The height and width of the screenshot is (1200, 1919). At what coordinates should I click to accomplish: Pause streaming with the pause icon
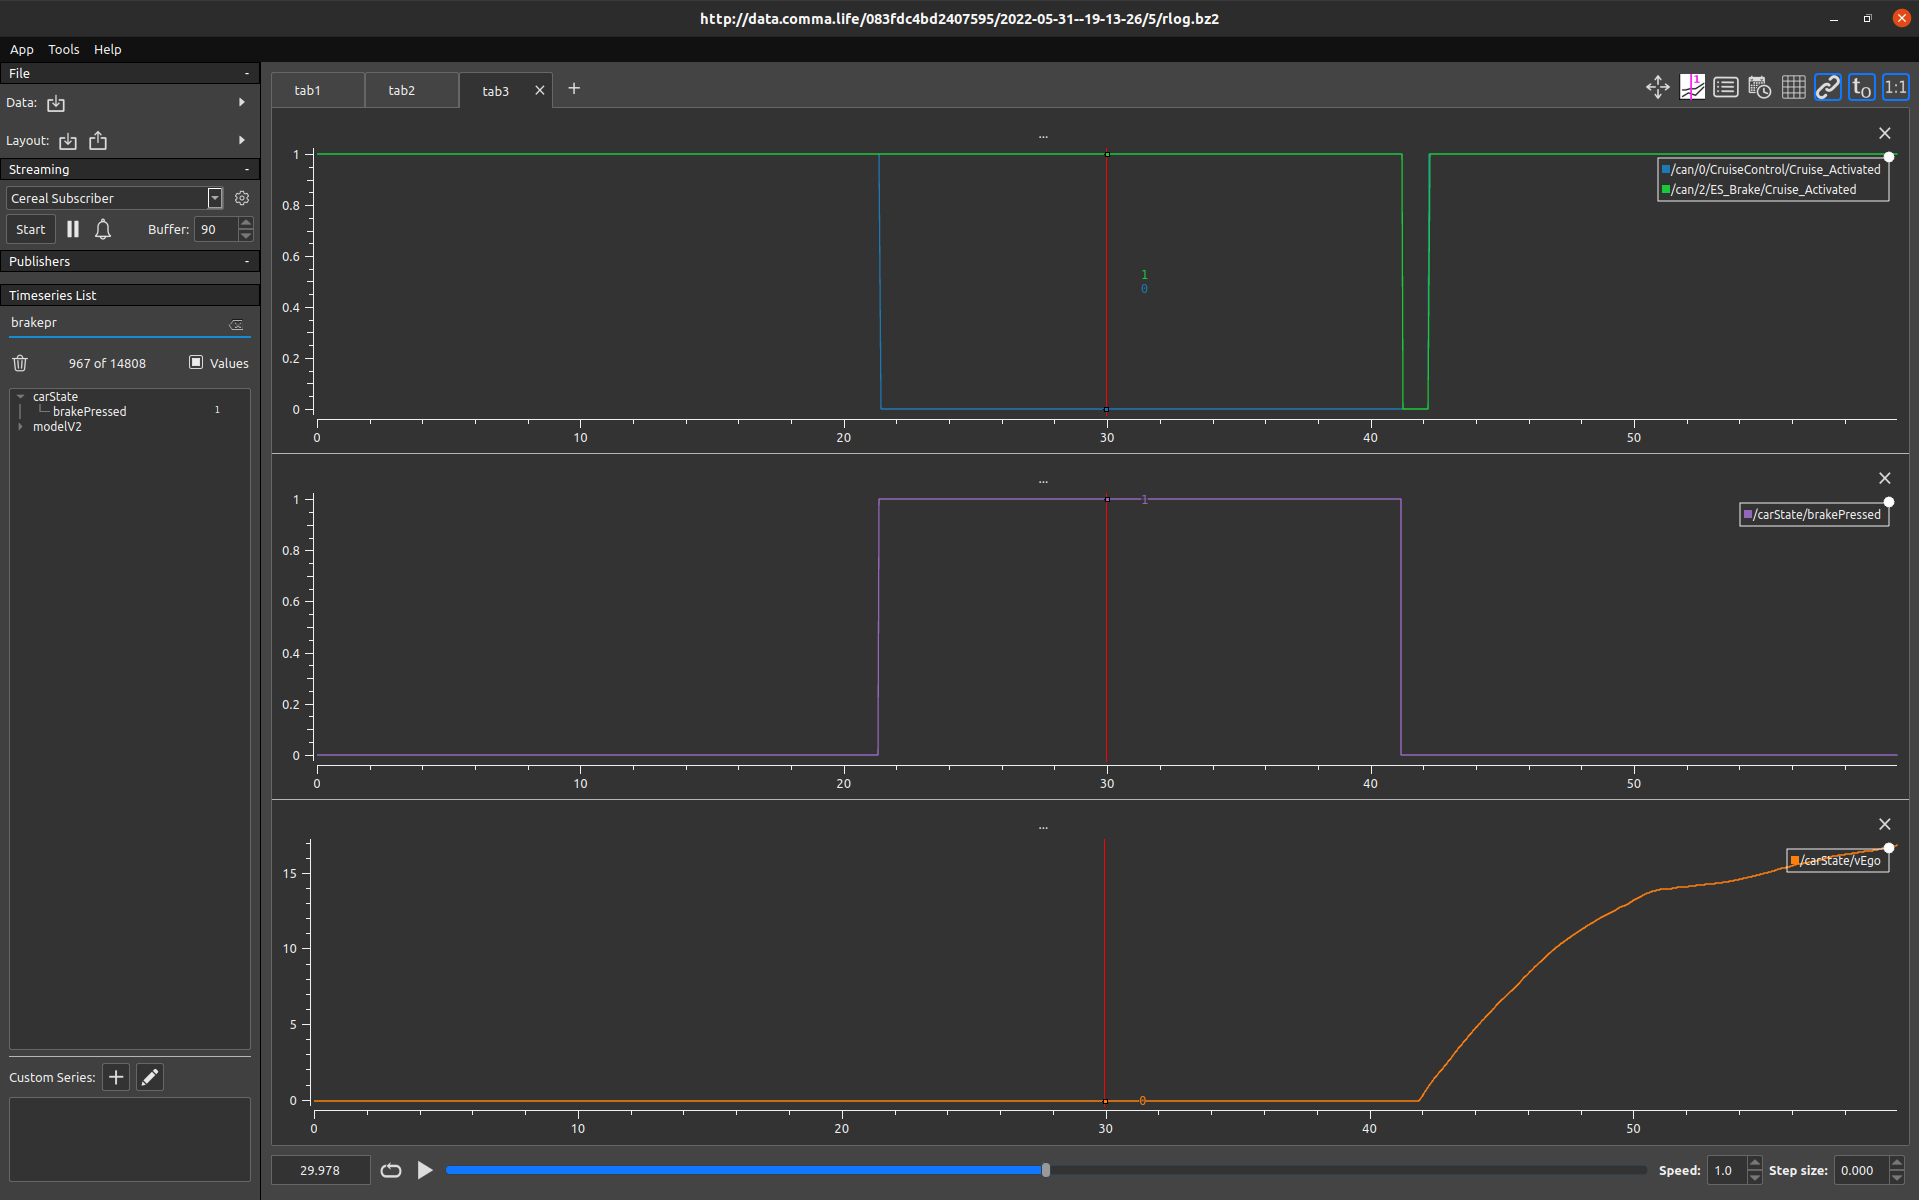(x=73, y=229)
